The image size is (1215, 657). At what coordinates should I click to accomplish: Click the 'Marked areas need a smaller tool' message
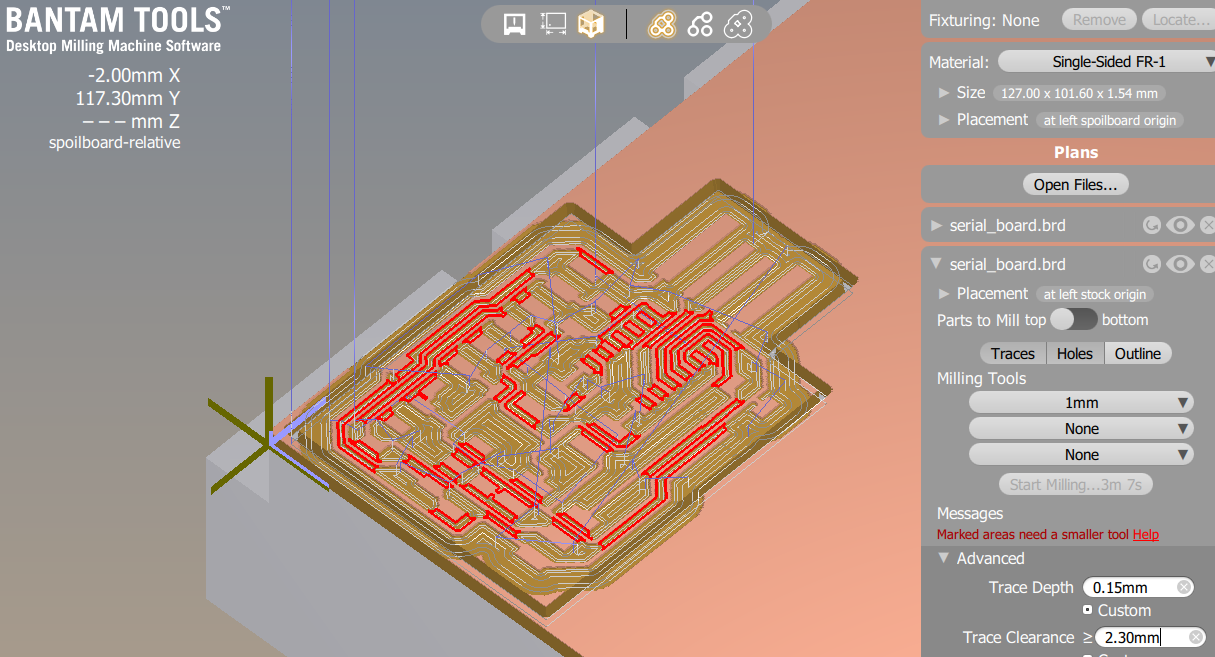click(x=1033, y=535)
